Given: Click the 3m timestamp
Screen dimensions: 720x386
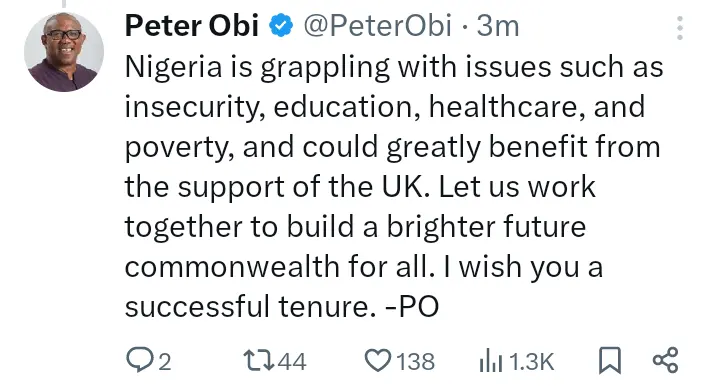Looking at the screenshot, I should coord(498,26).
